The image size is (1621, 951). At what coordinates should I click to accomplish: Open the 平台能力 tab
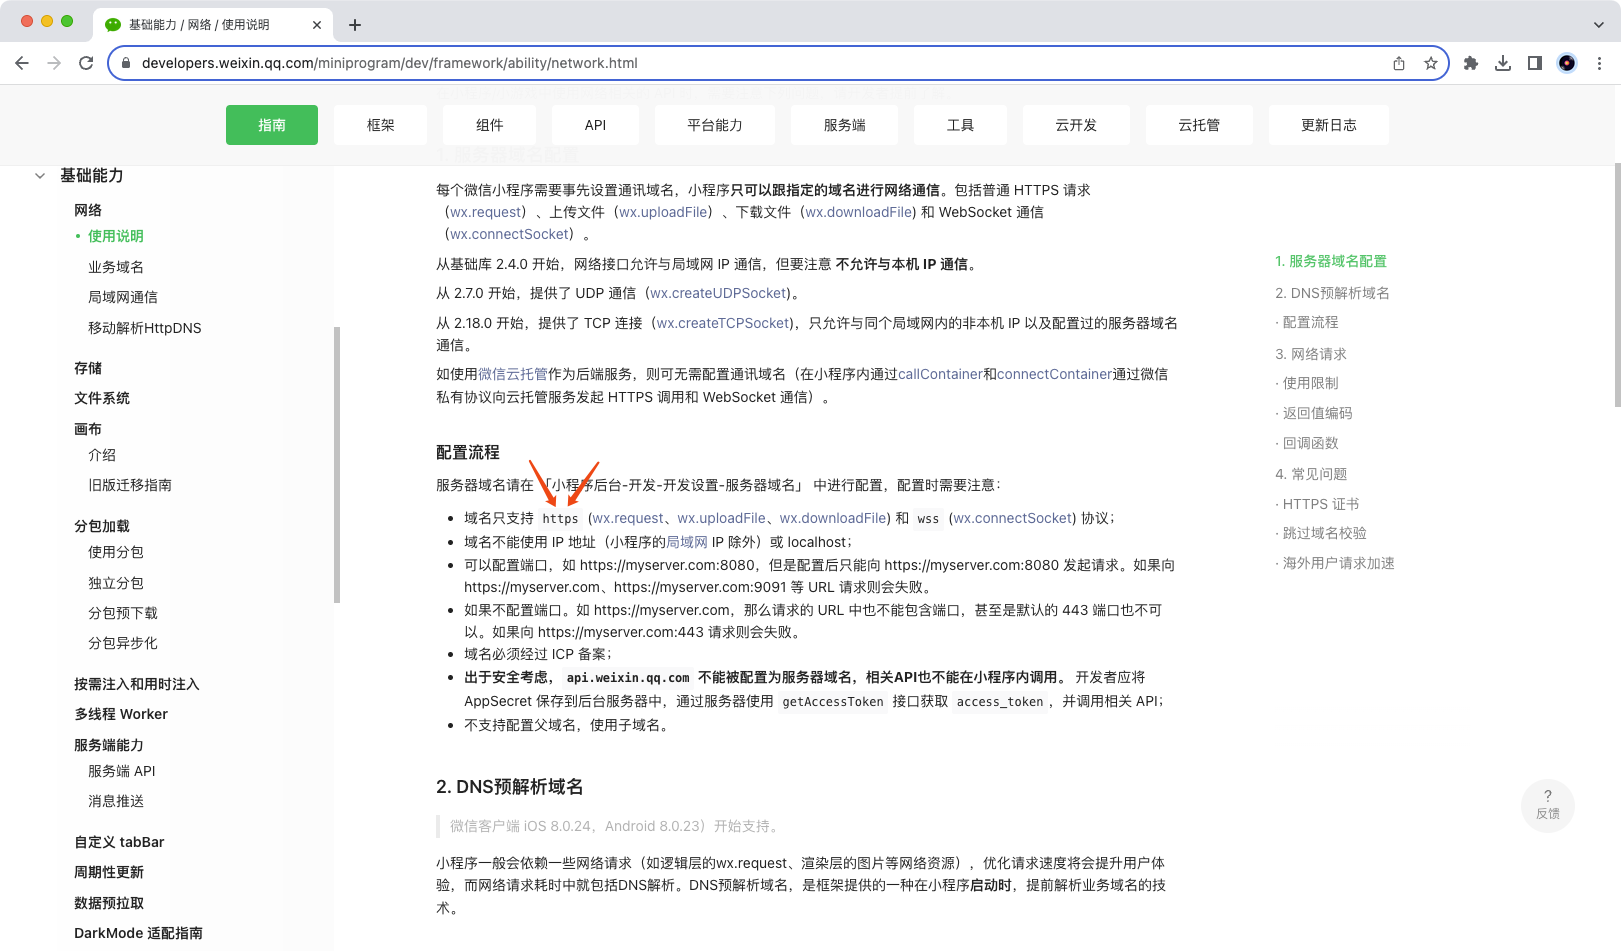click(715, 125)
